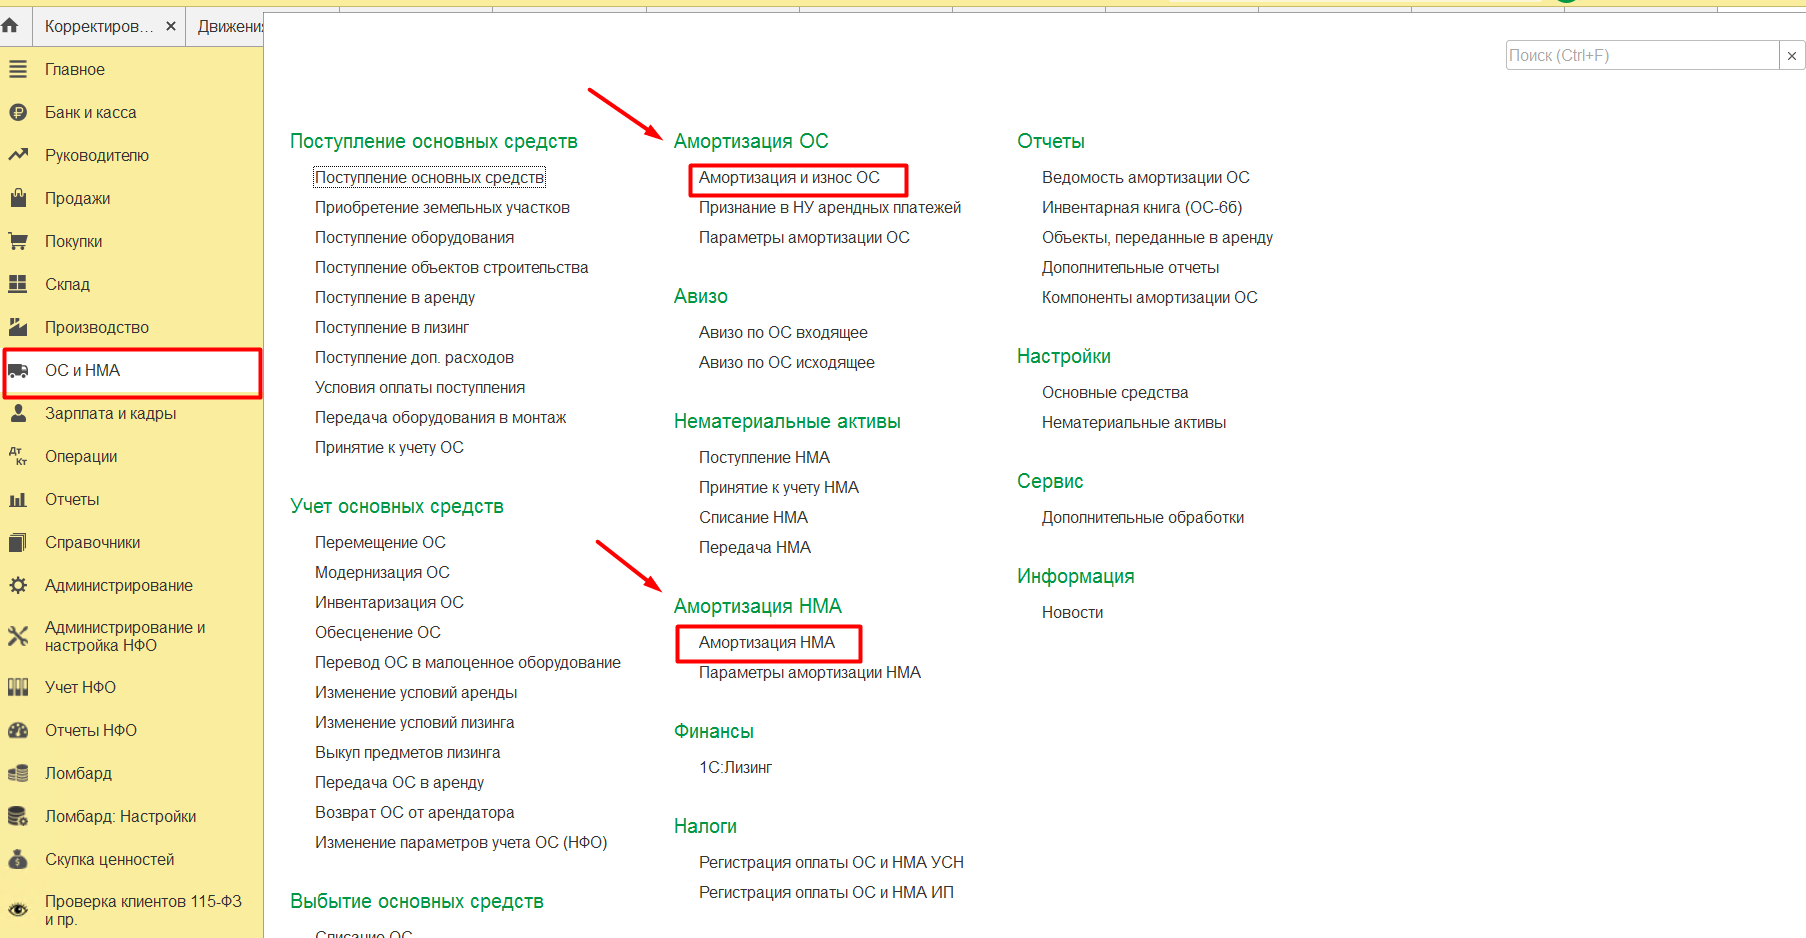Open Ведомость амортизации ОС report

(1145, 178)
